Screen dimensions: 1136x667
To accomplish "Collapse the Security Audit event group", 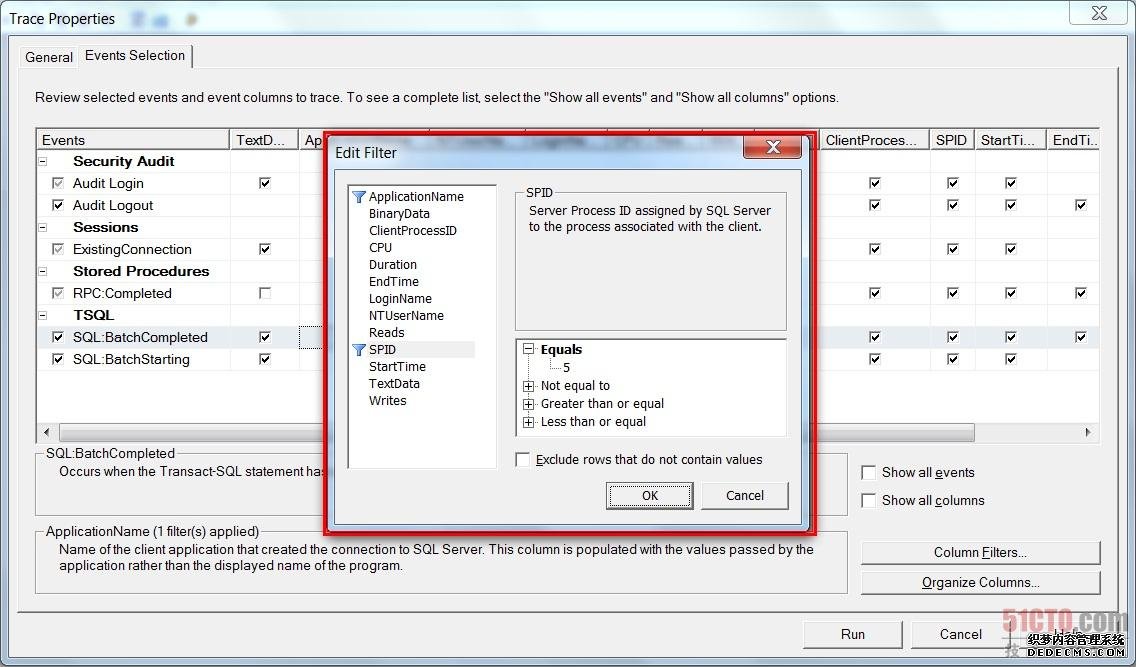I will (43, 161).
